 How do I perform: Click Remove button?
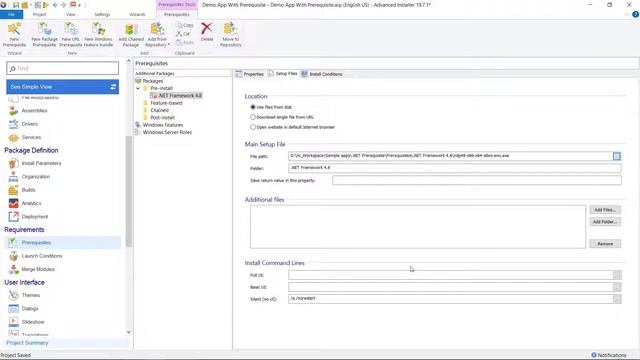click(x=605, y=244)
